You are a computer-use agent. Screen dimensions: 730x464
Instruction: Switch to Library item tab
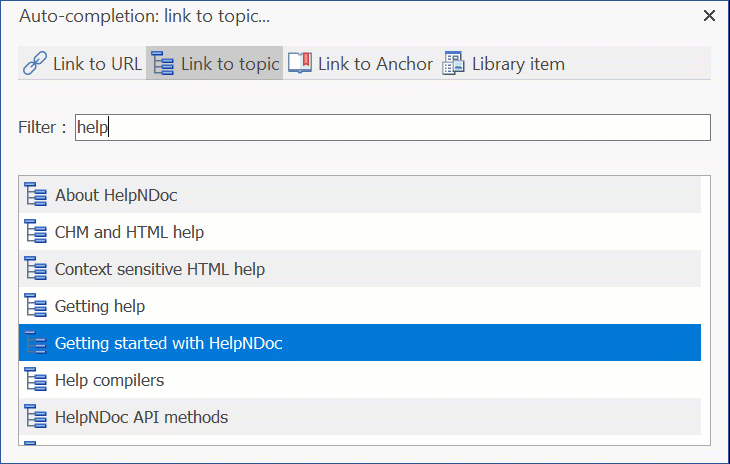503,63
